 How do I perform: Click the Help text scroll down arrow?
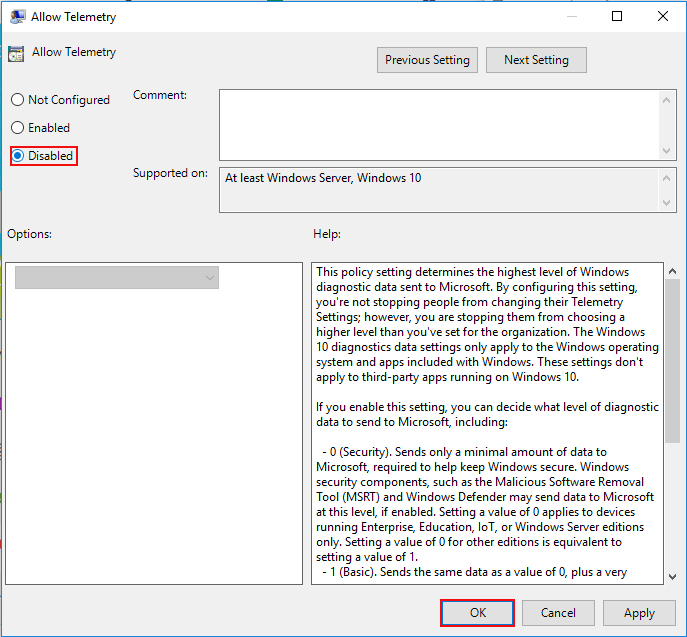pyautogui.click(x=673, y=577)
